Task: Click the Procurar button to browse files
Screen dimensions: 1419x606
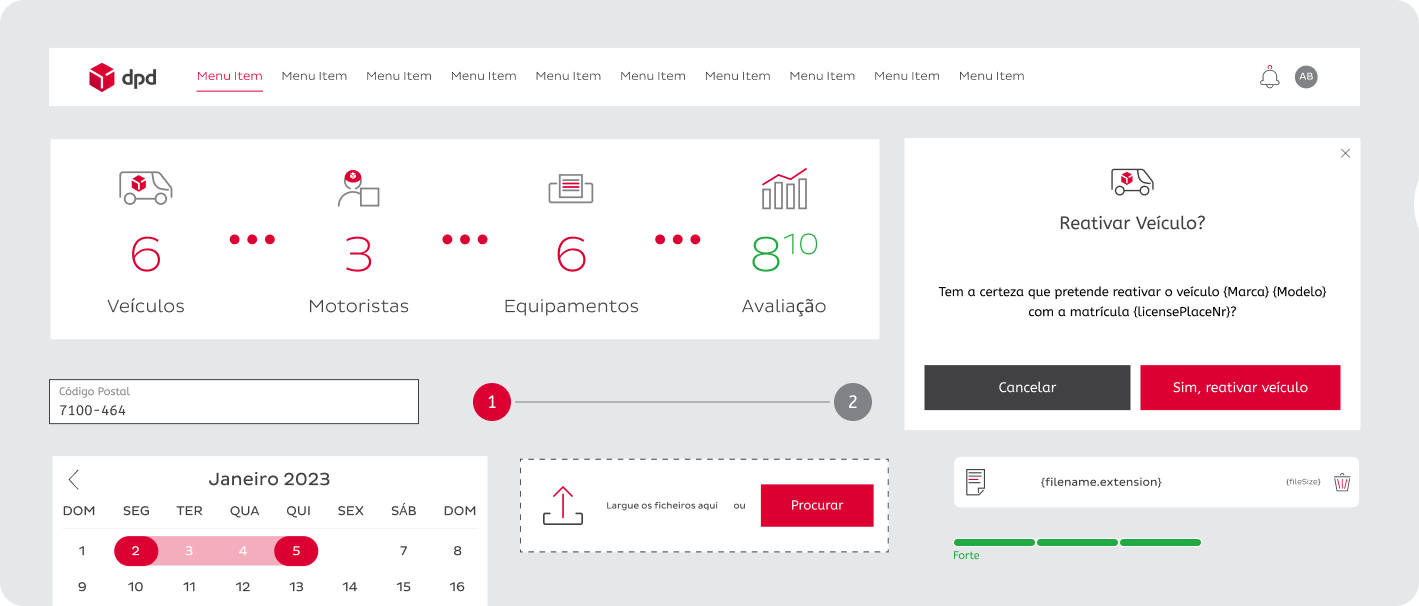Action: [817, 505]
